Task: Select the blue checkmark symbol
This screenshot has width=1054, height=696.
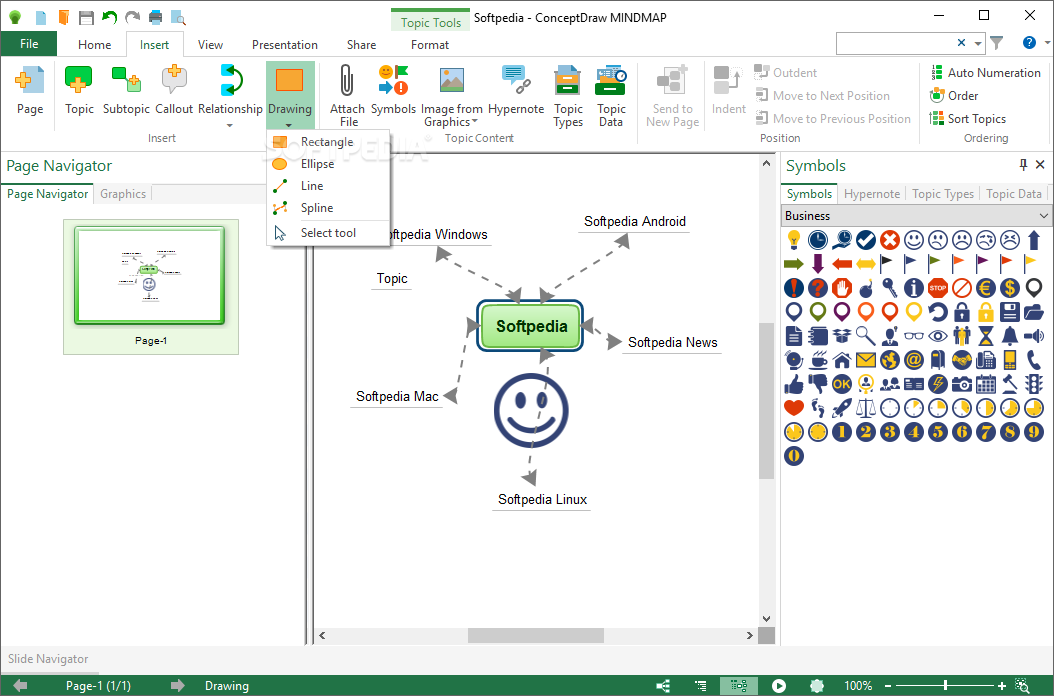Action: (866, 239)
